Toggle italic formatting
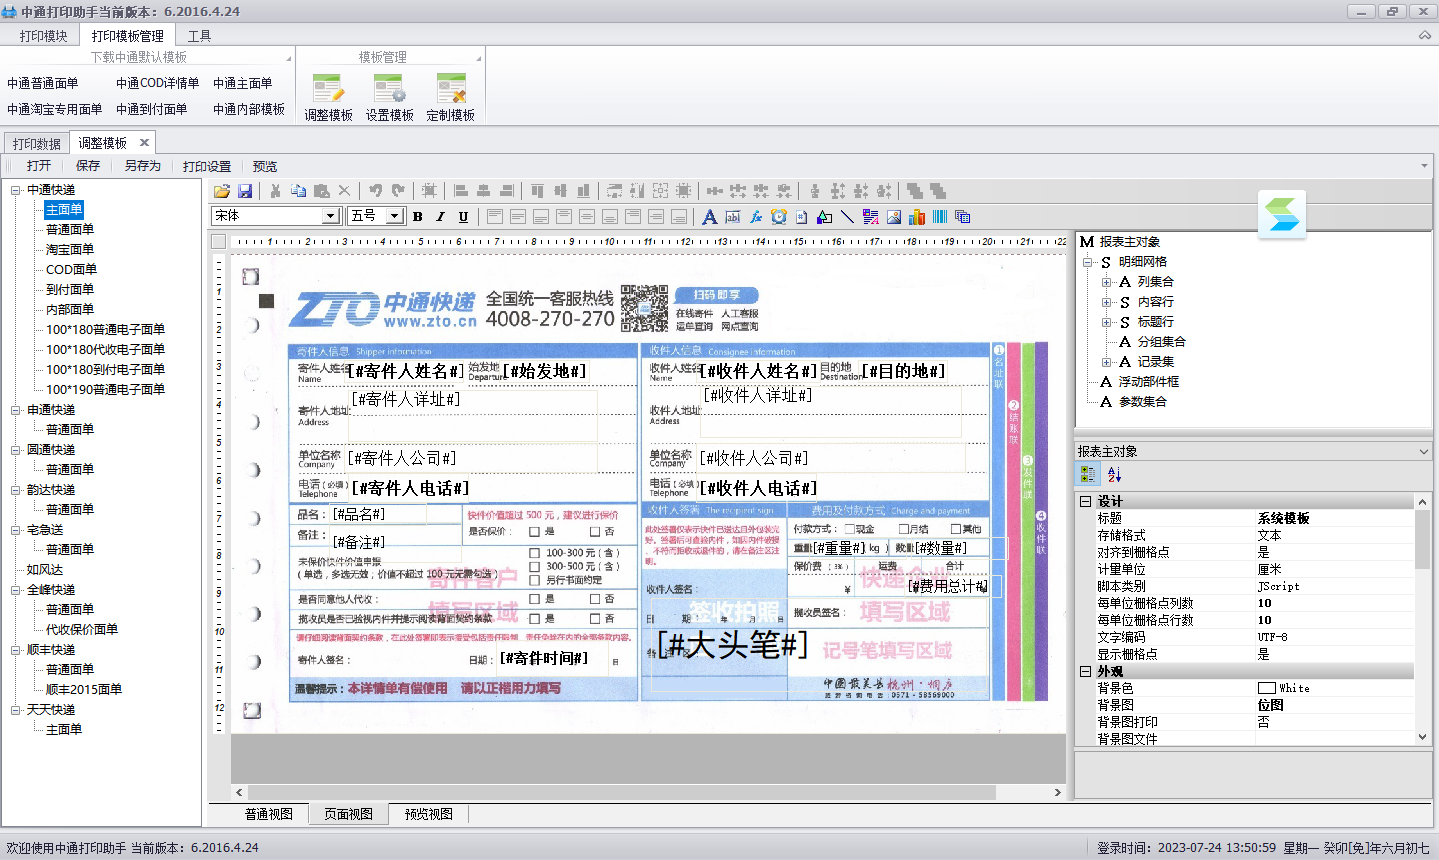Screen dimensions: 1439x860 coord(440,216)
